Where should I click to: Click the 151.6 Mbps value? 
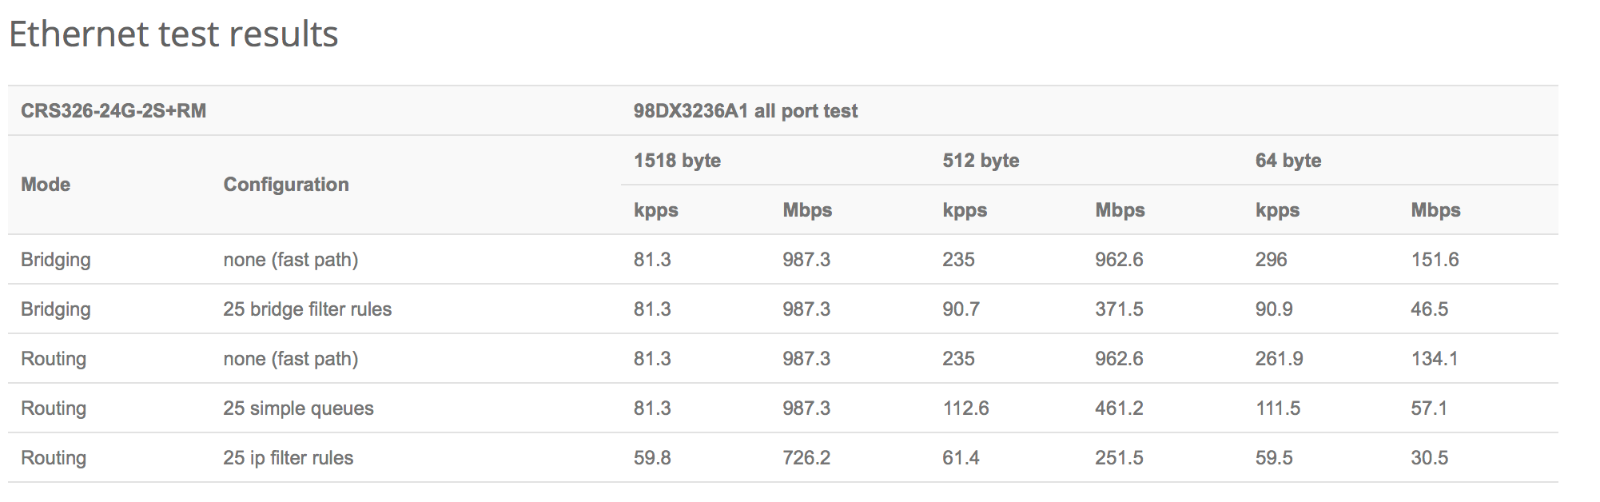1435,259
